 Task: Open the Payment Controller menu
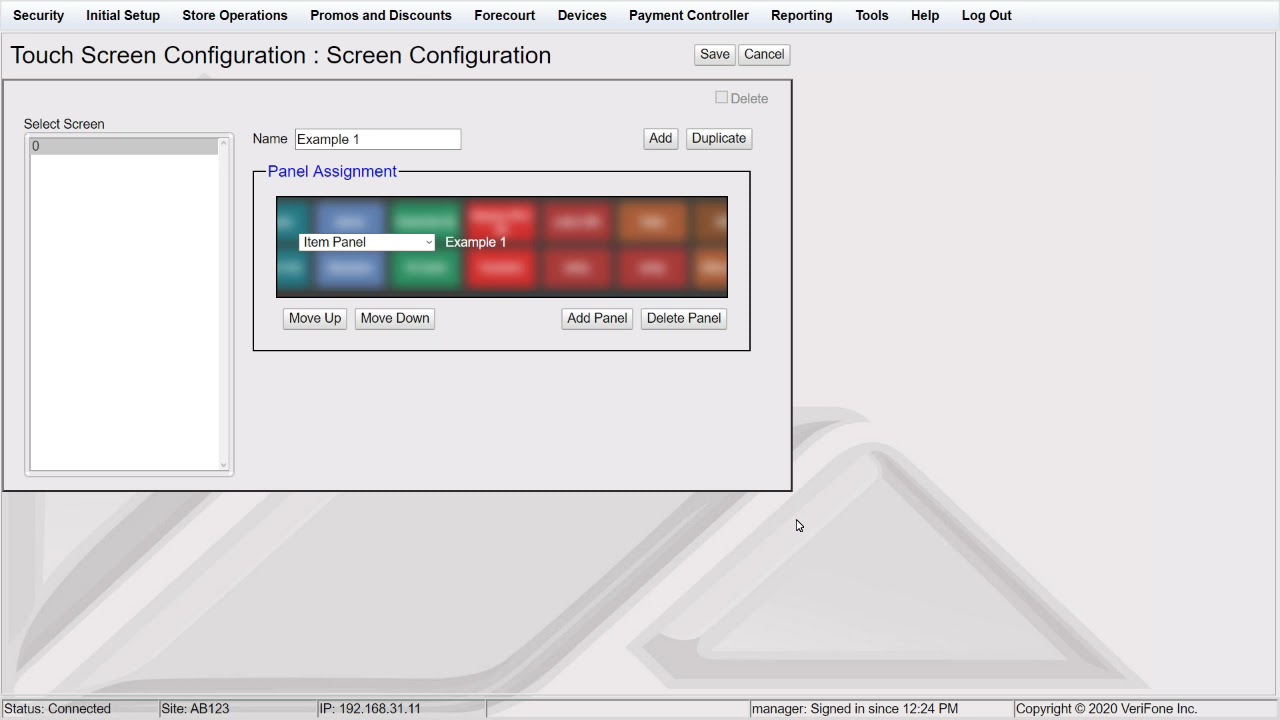[689, 15]
